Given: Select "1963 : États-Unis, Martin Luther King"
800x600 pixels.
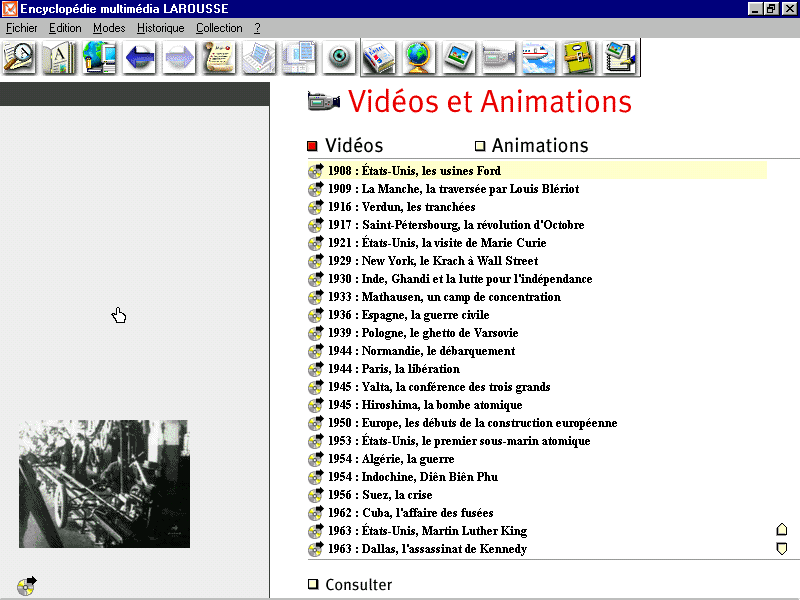Looking at the screenshot, I should point(418,531).
